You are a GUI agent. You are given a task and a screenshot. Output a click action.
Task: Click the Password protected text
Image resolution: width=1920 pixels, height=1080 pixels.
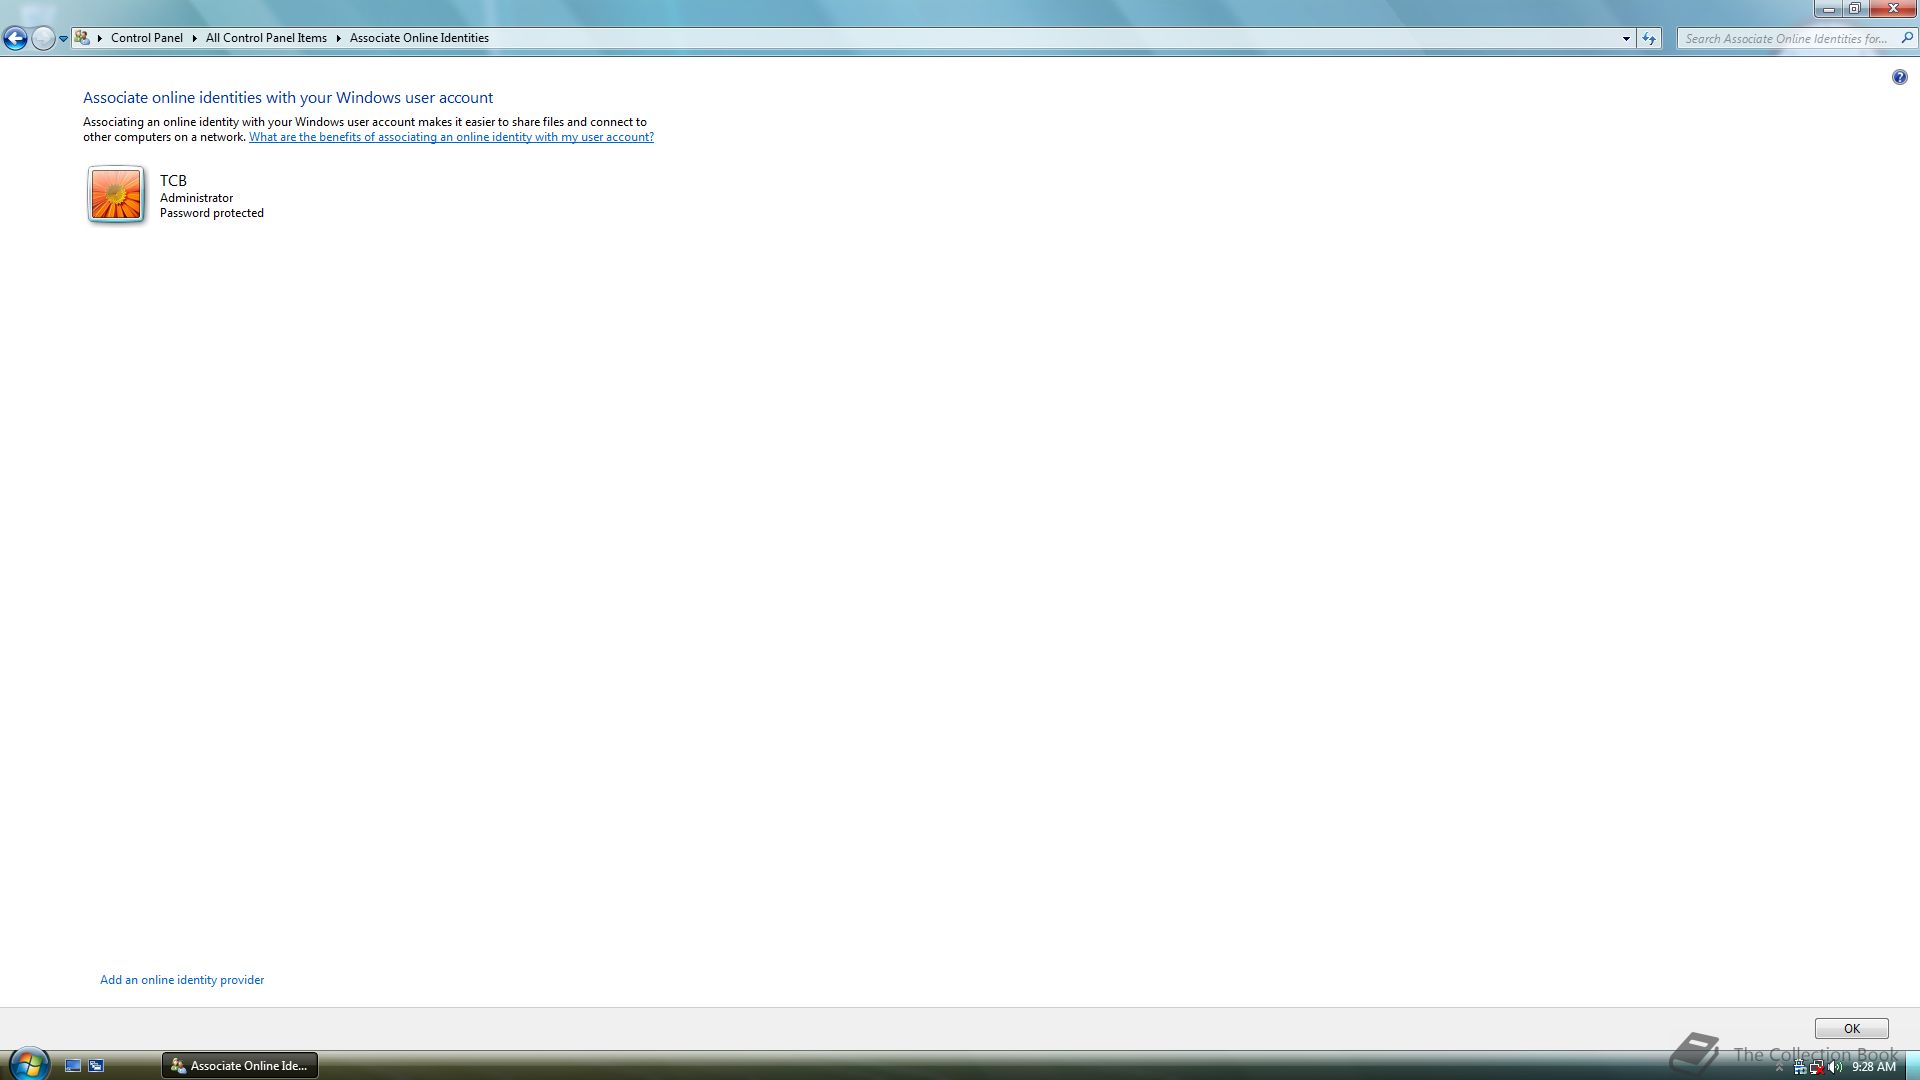point(212,213)
